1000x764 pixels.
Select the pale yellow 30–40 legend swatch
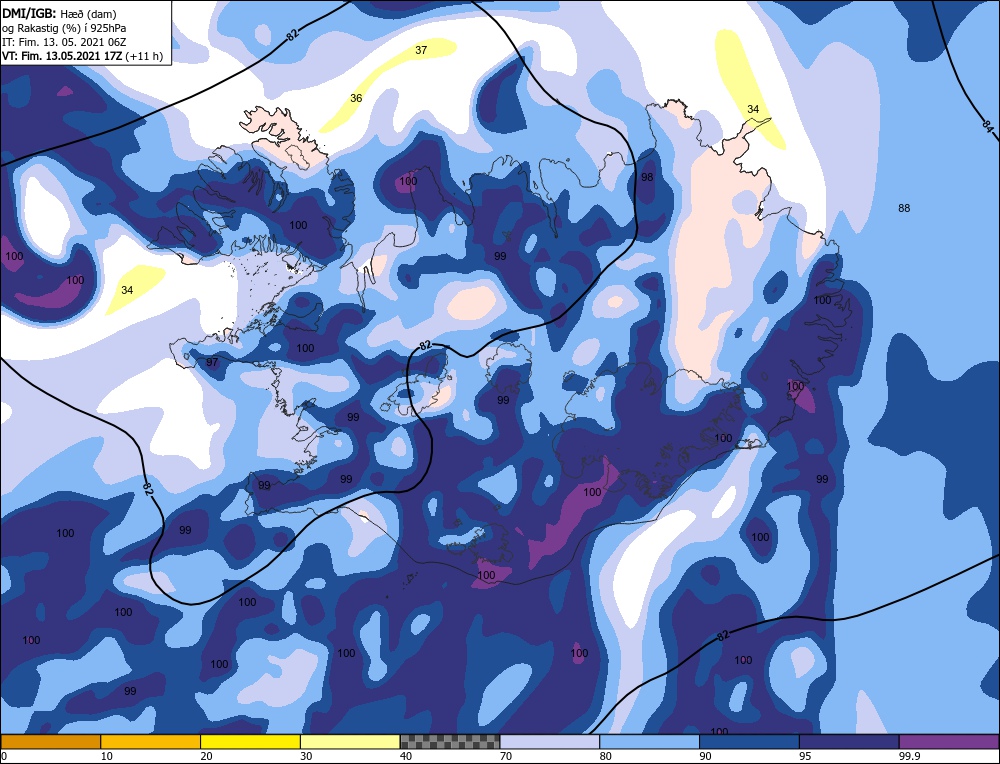coord(350,741)
